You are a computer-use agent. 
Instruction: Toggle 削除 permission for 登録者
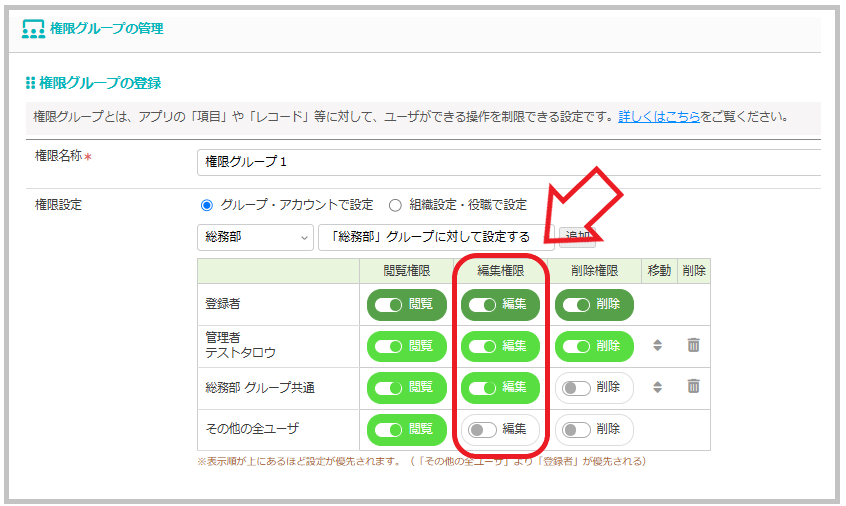pos(594,305)
